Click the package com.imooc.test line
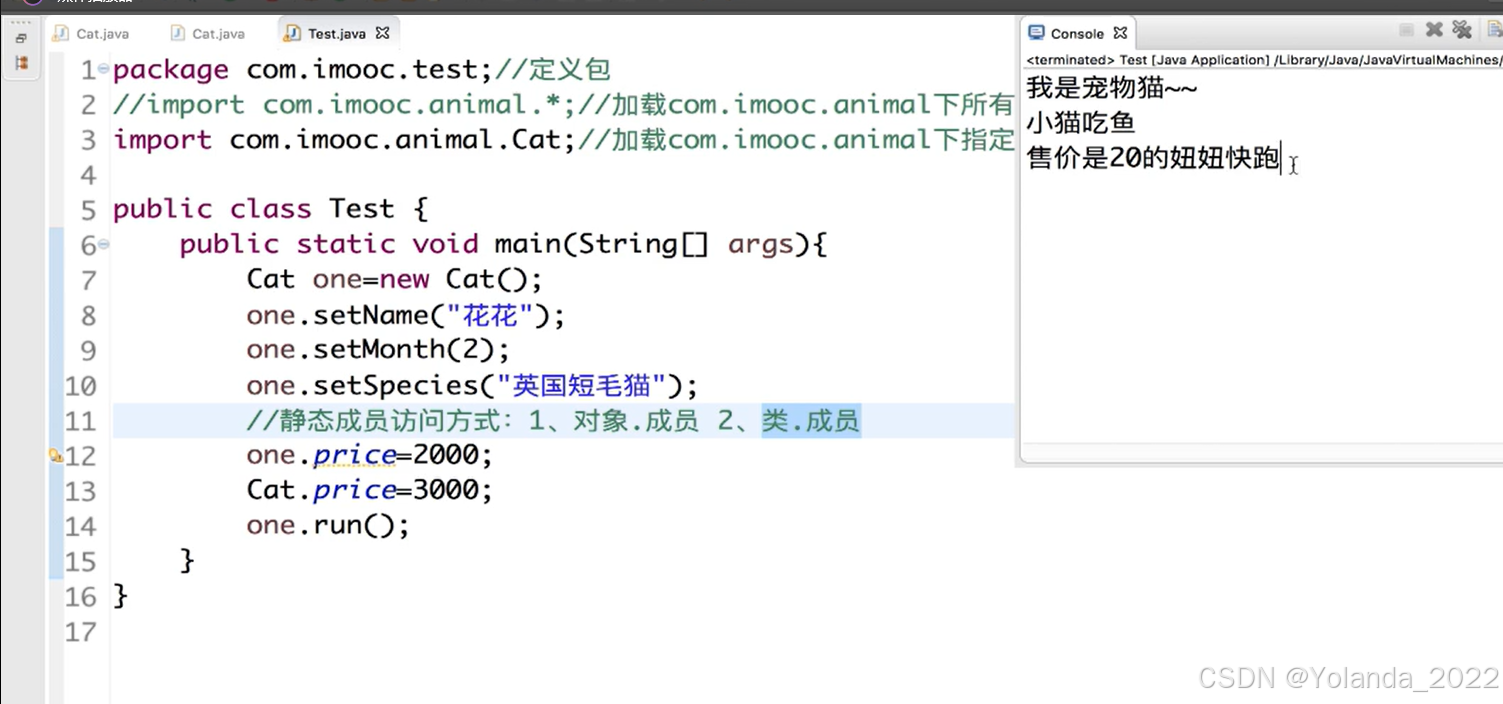1503x704 pixels. click(x=361, y=69)
